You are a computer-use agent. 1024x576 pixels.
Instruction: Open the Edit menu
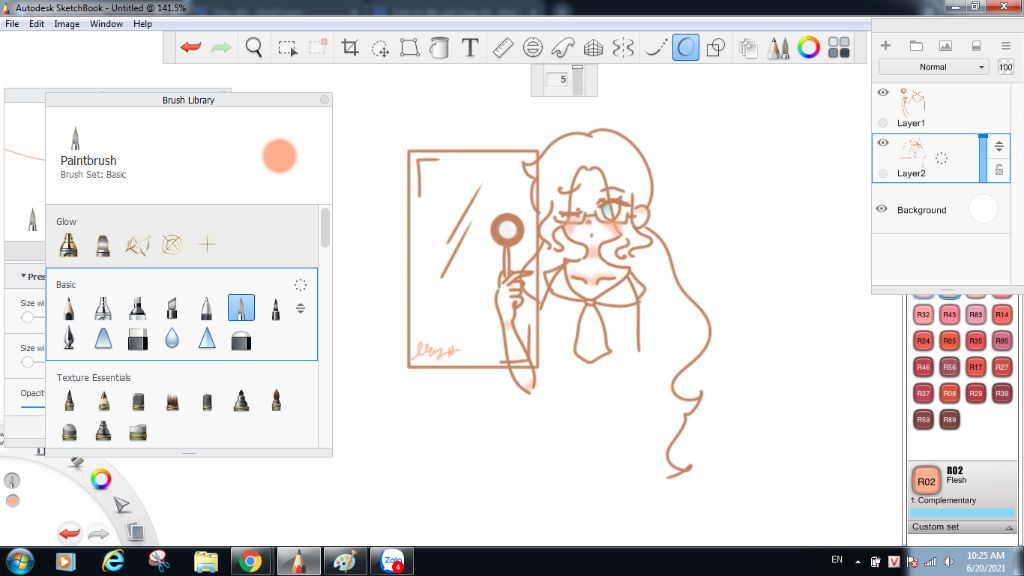coord(37,24)
